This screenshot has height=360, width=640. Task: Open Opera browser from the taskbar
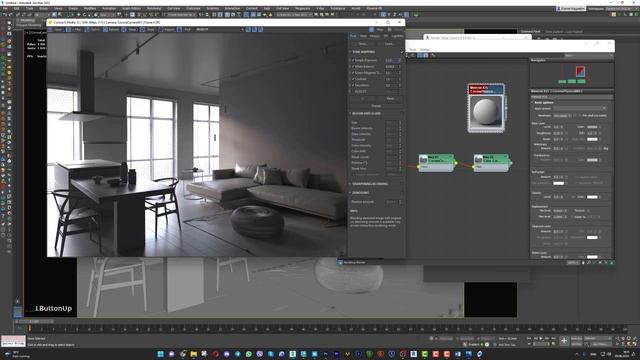tap(216, 354)
